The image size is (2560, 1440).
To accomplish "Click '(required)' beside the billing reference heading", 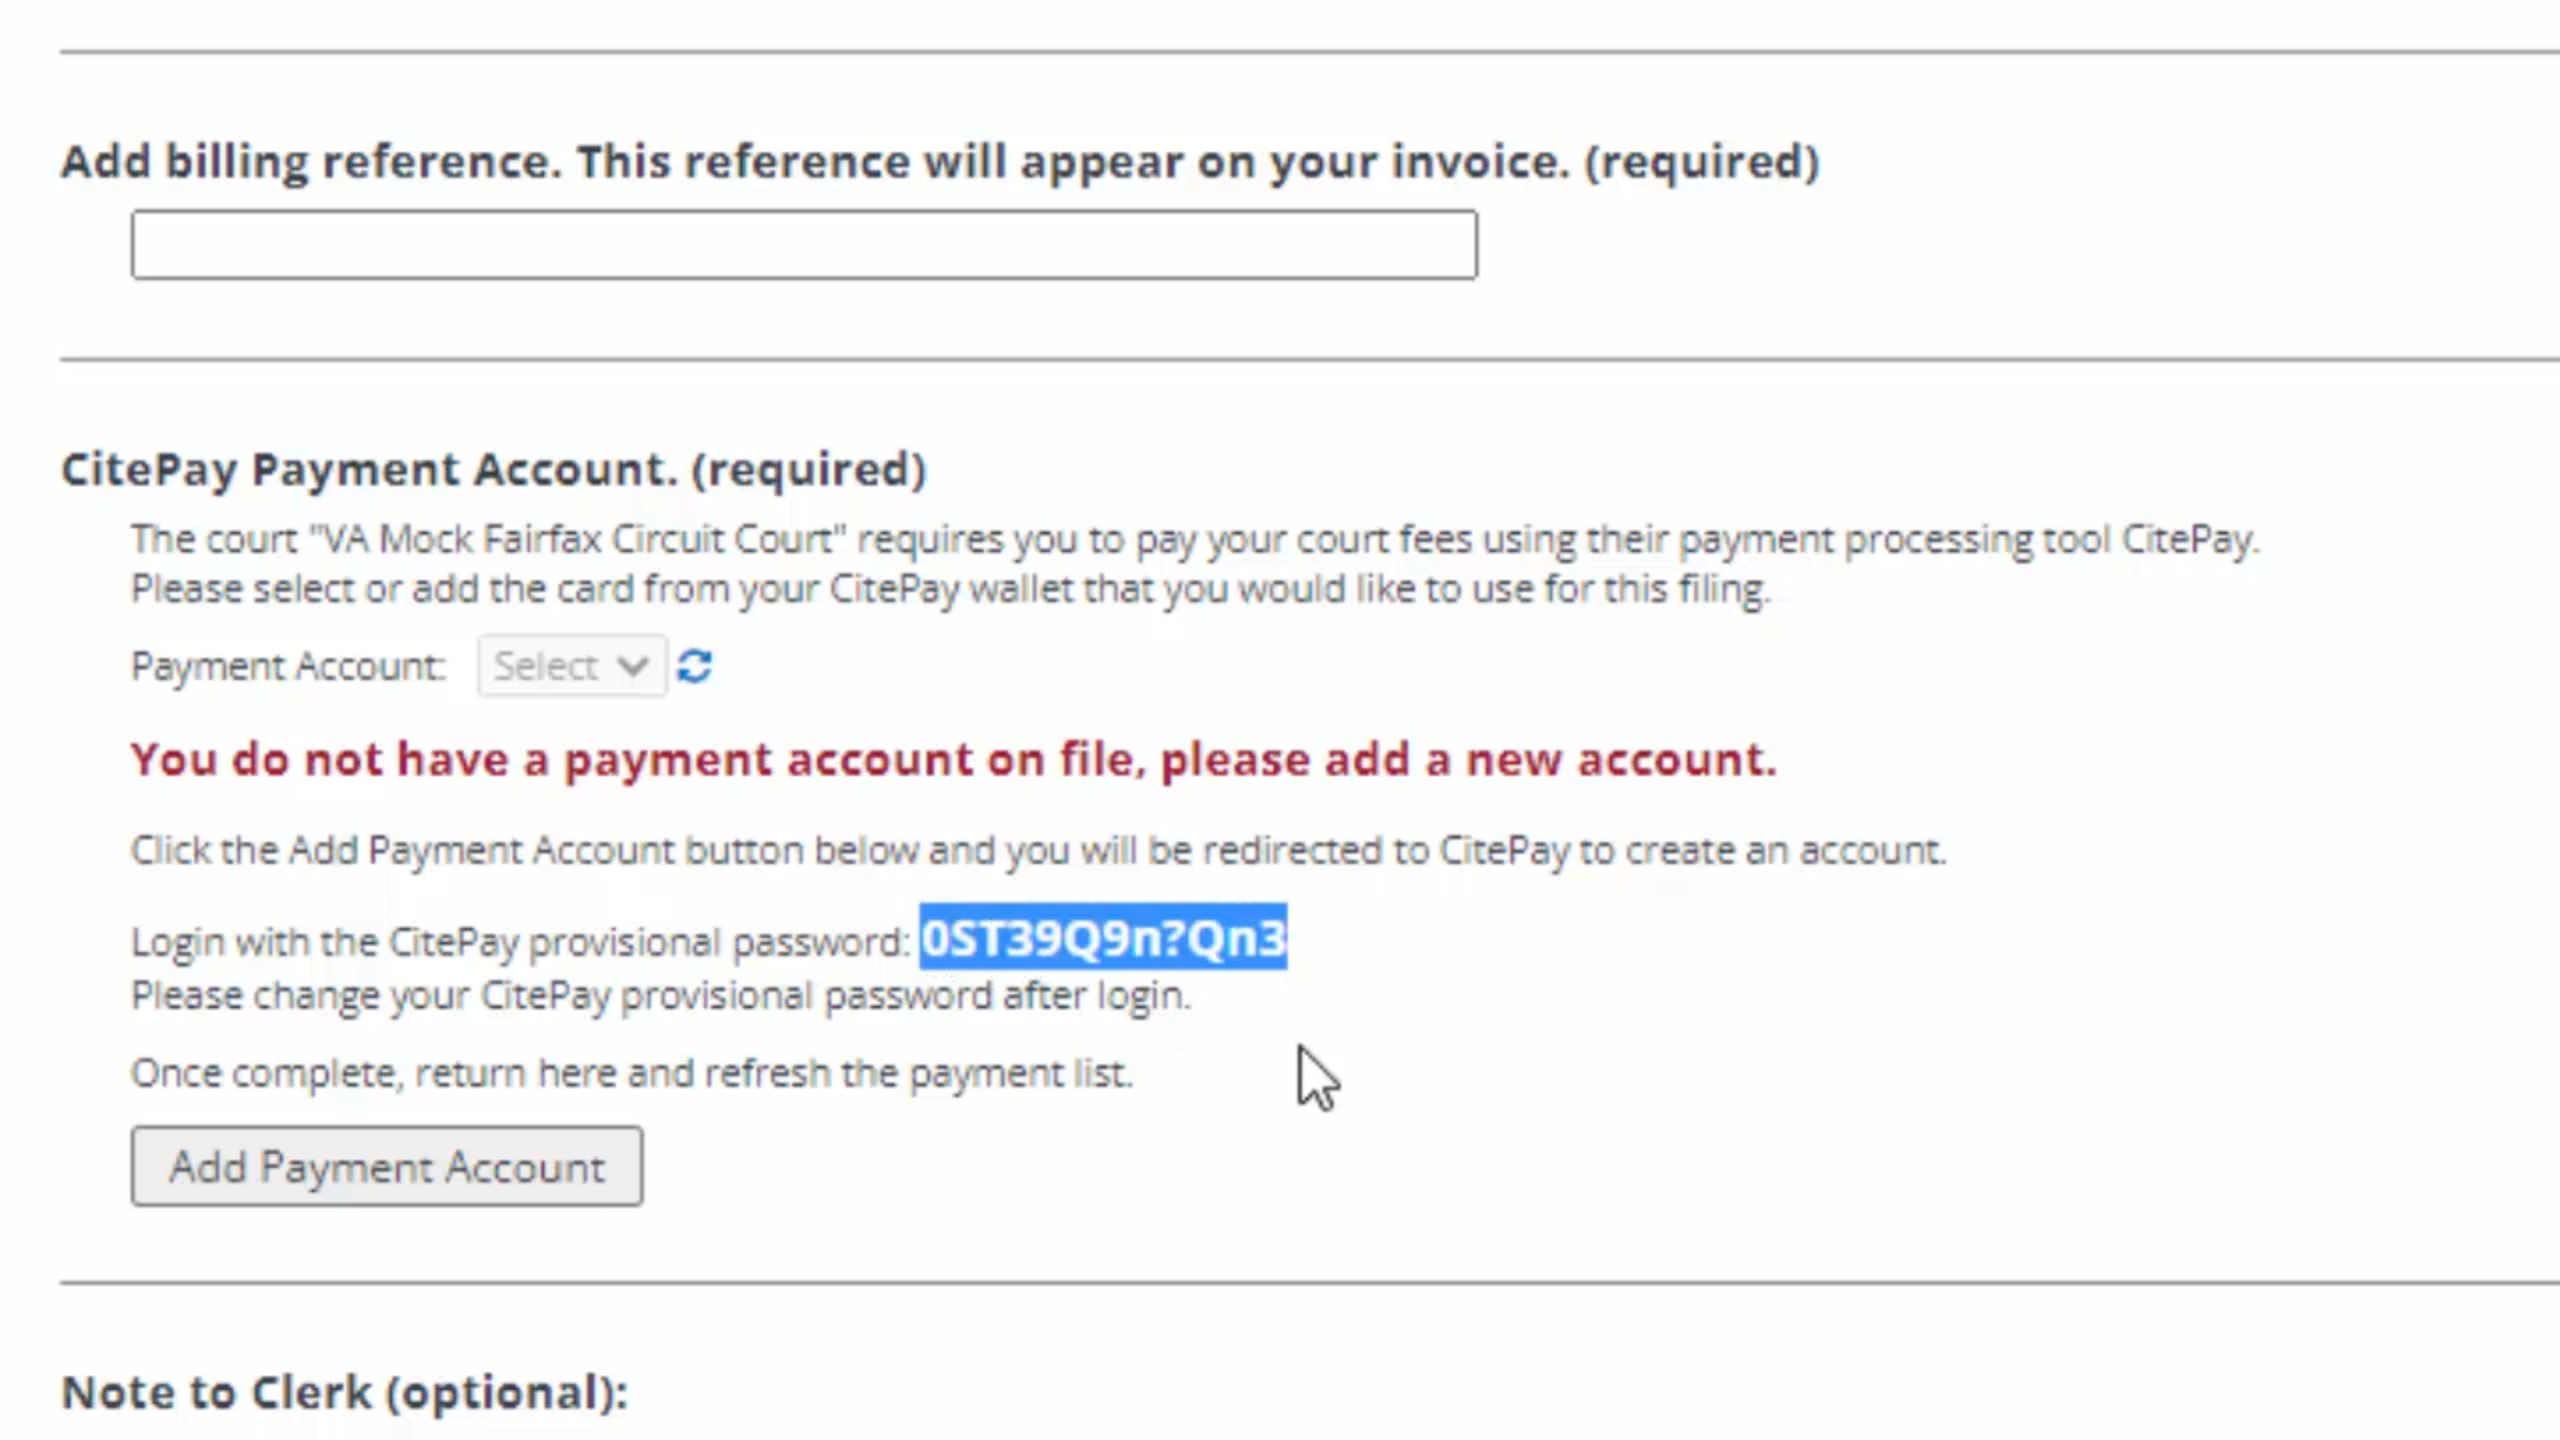I will (1701, 162).
